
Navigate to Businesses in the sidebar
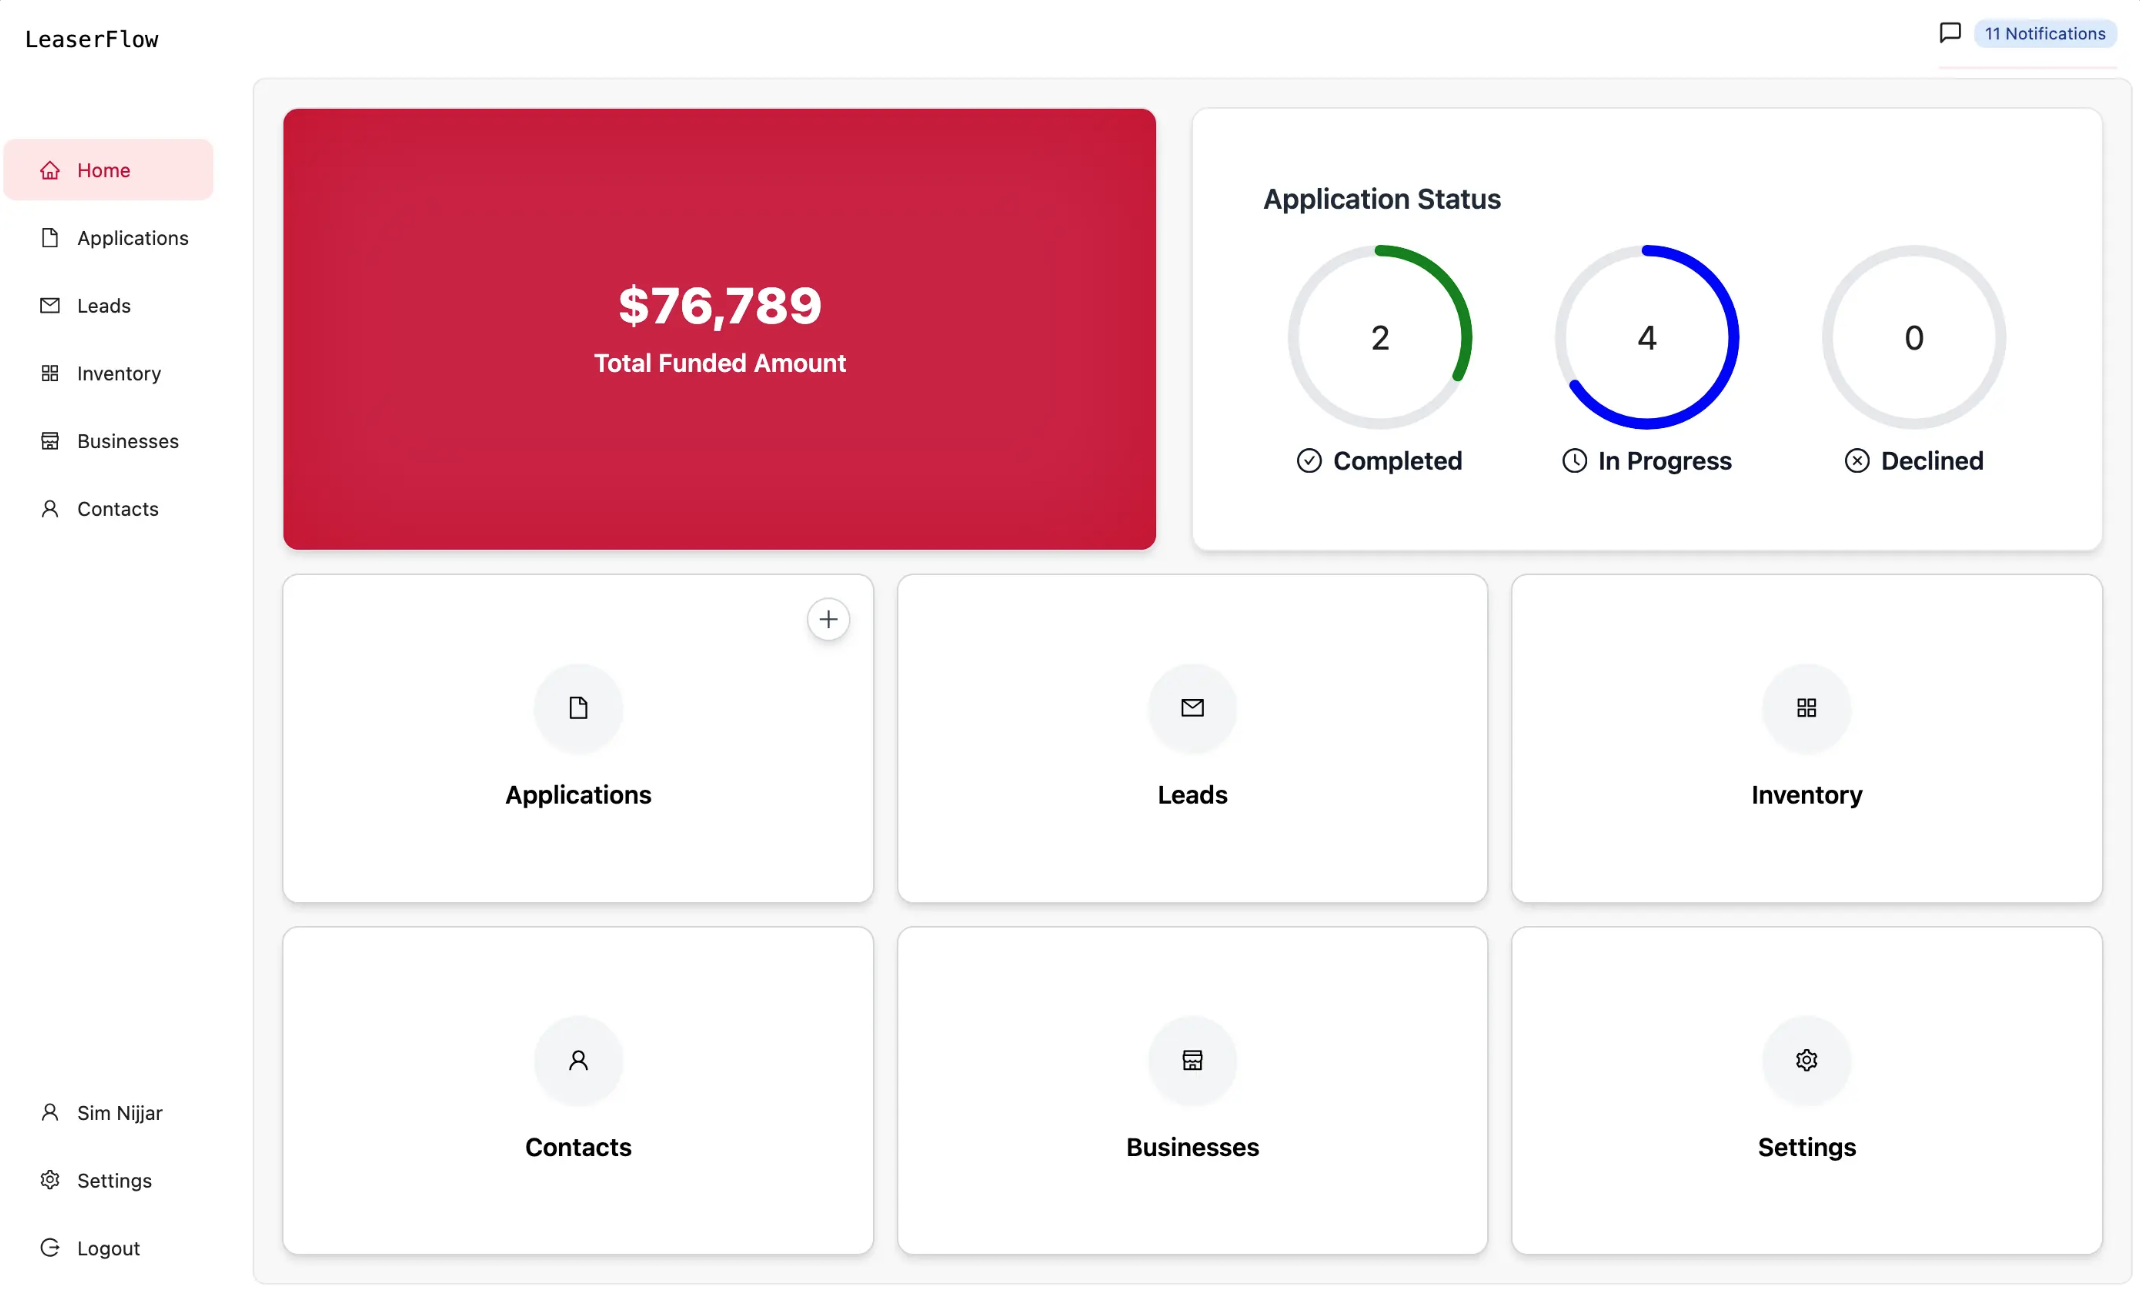(x=128, y=441)
